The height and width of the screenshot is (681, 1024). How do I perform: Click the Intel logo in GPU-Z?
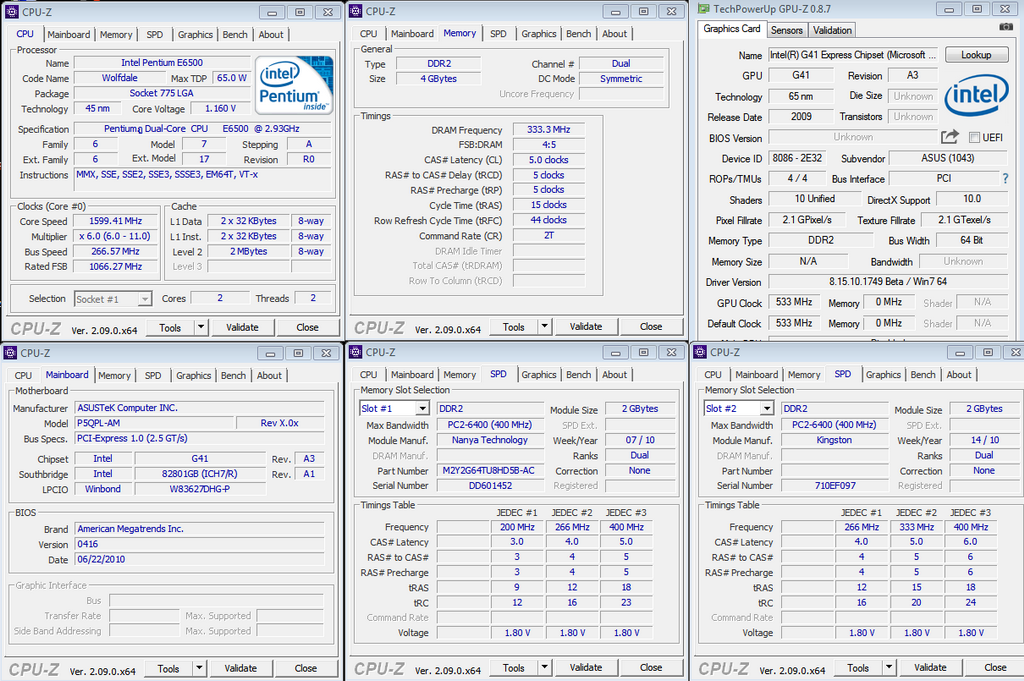point(976,95)
